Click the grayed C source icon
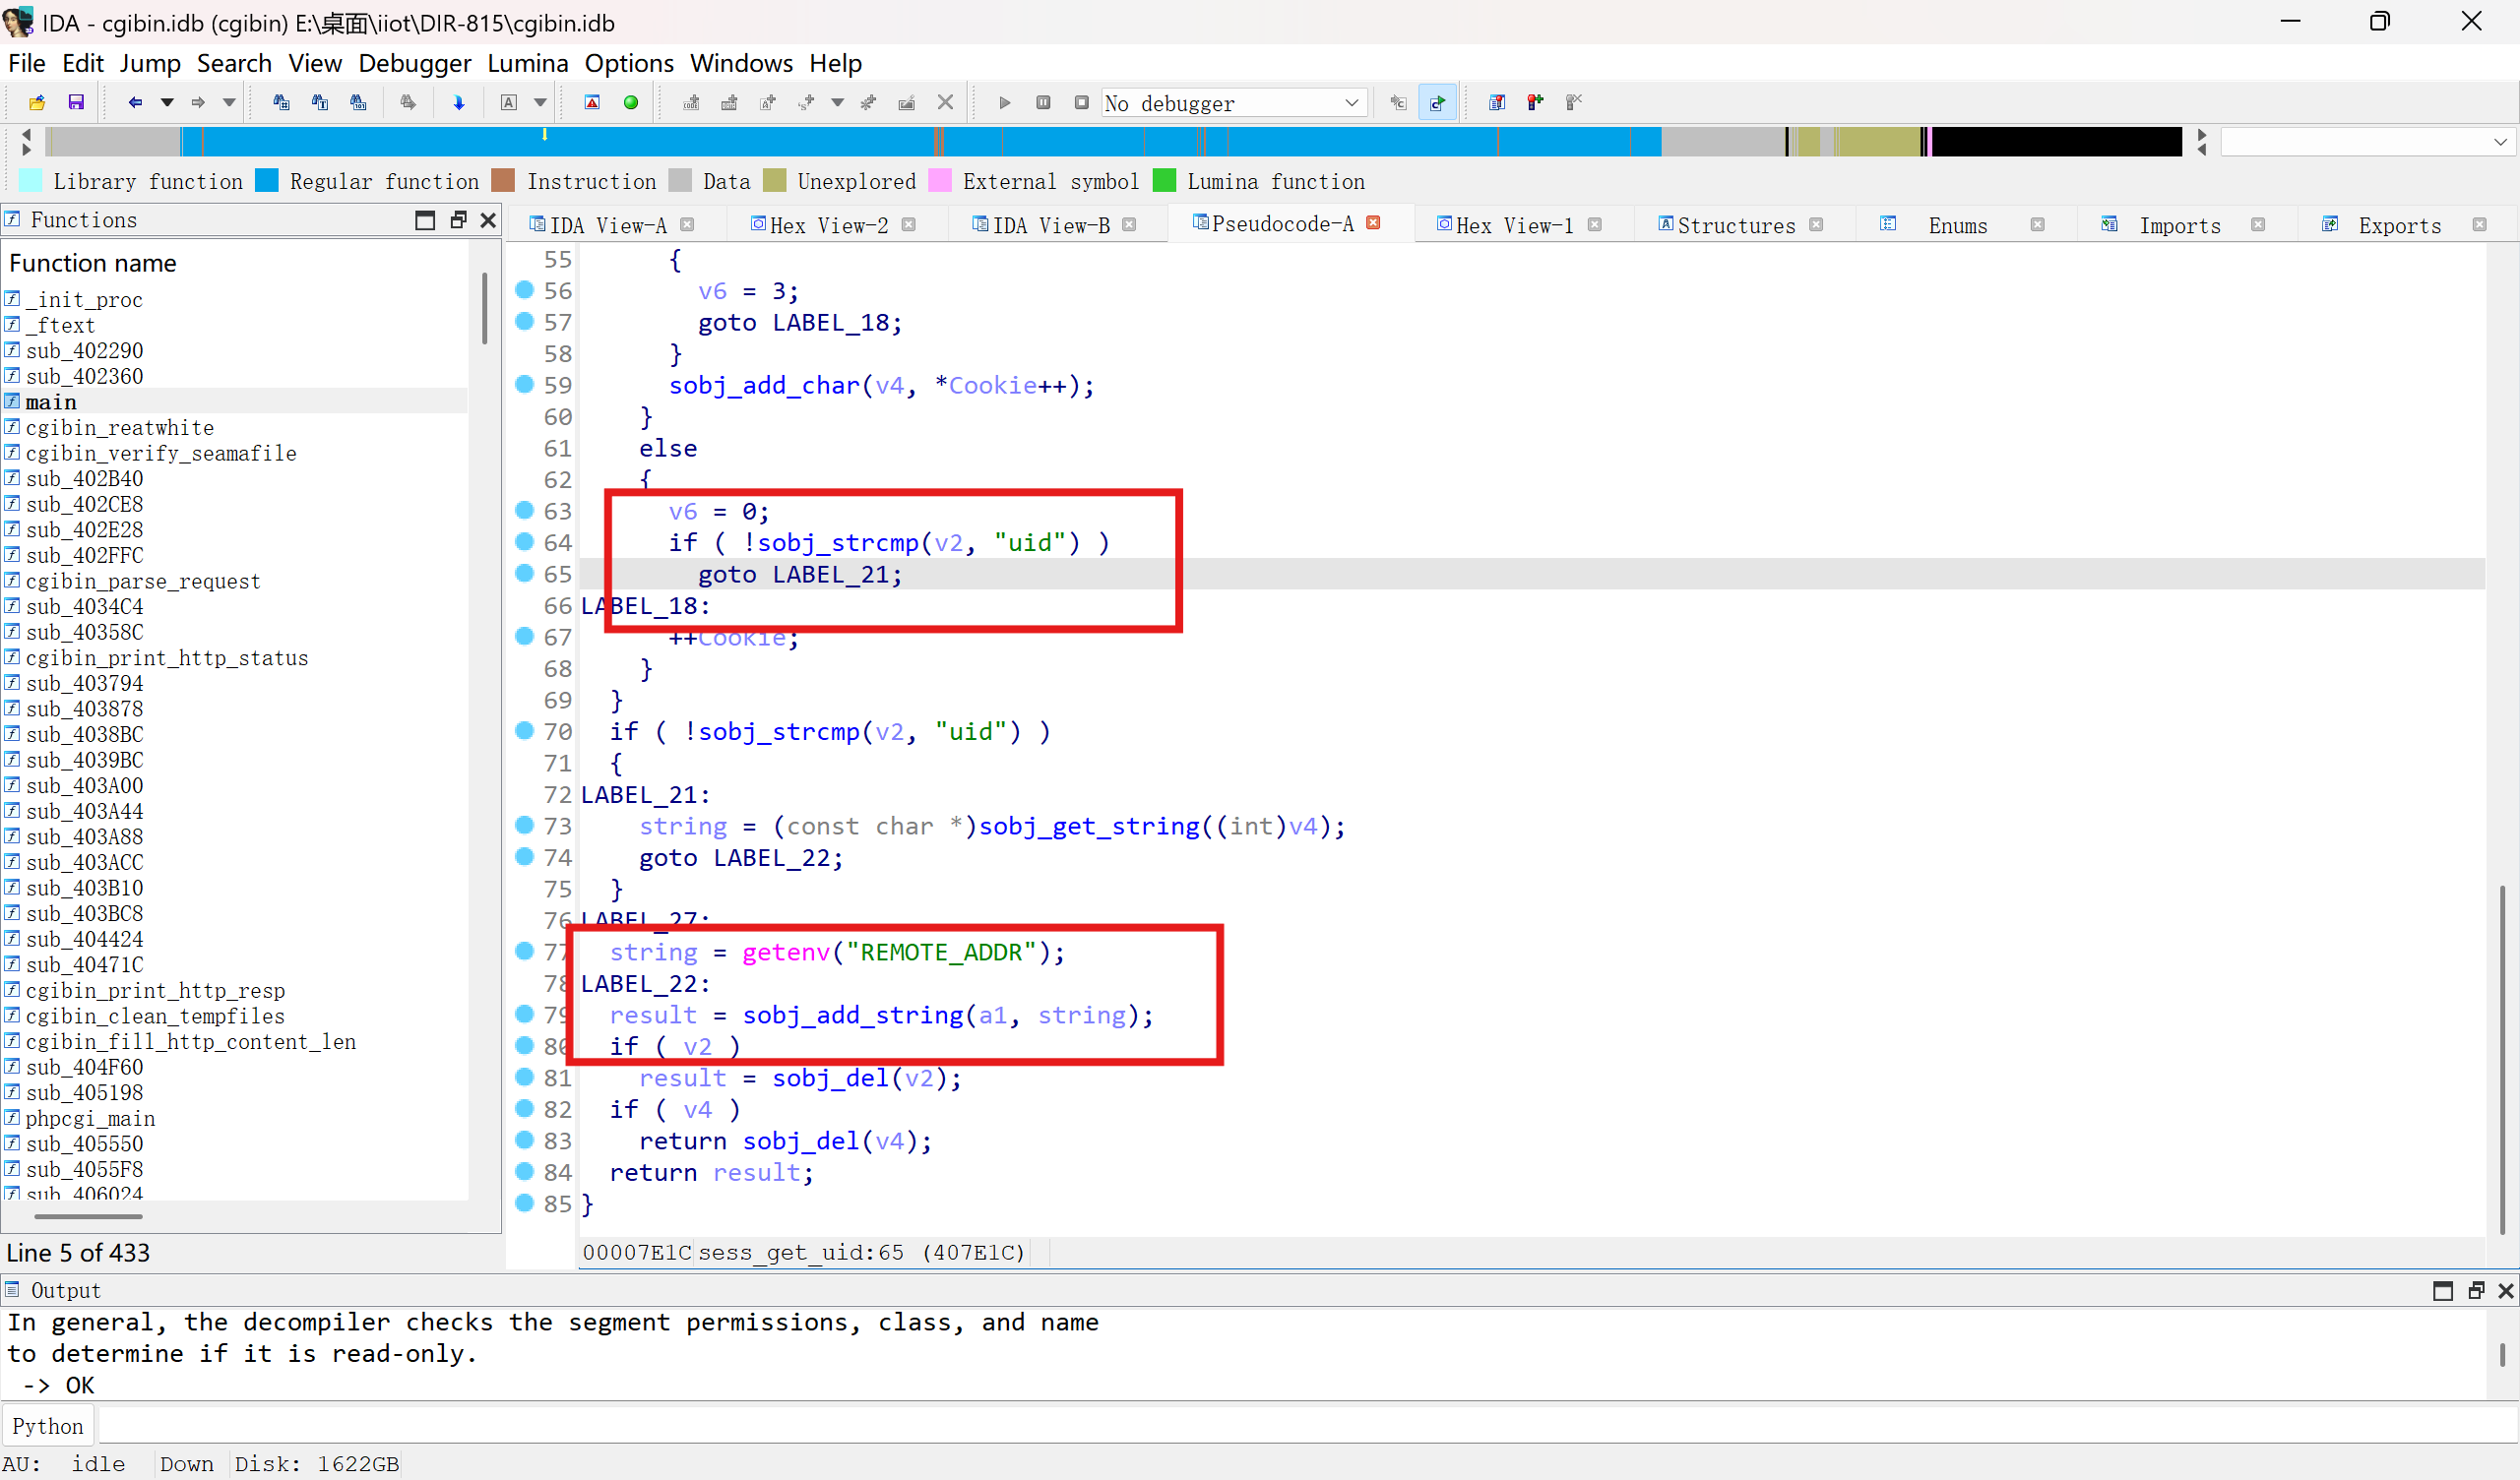This screenshot has height=1480, width=2520. point(1399,102)
